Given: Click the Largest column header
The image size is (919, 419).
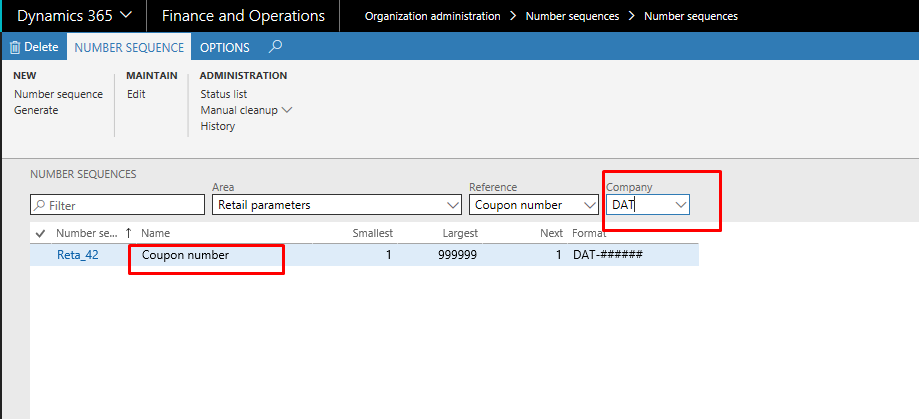Looking at the screenshot, I should coord(460,233).
